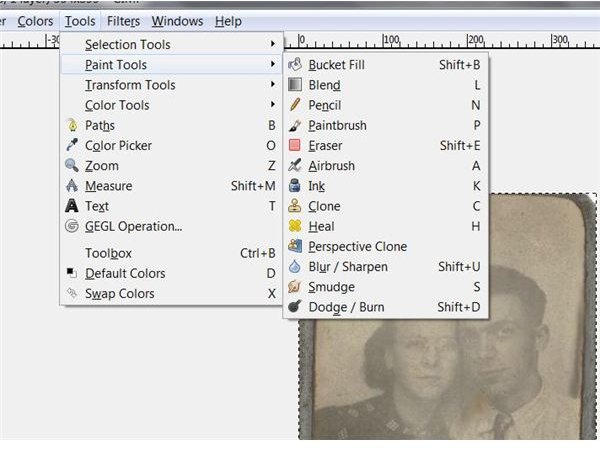600x450 pixels.
Task: Open the Colors menu
Action: click(35, 21)
